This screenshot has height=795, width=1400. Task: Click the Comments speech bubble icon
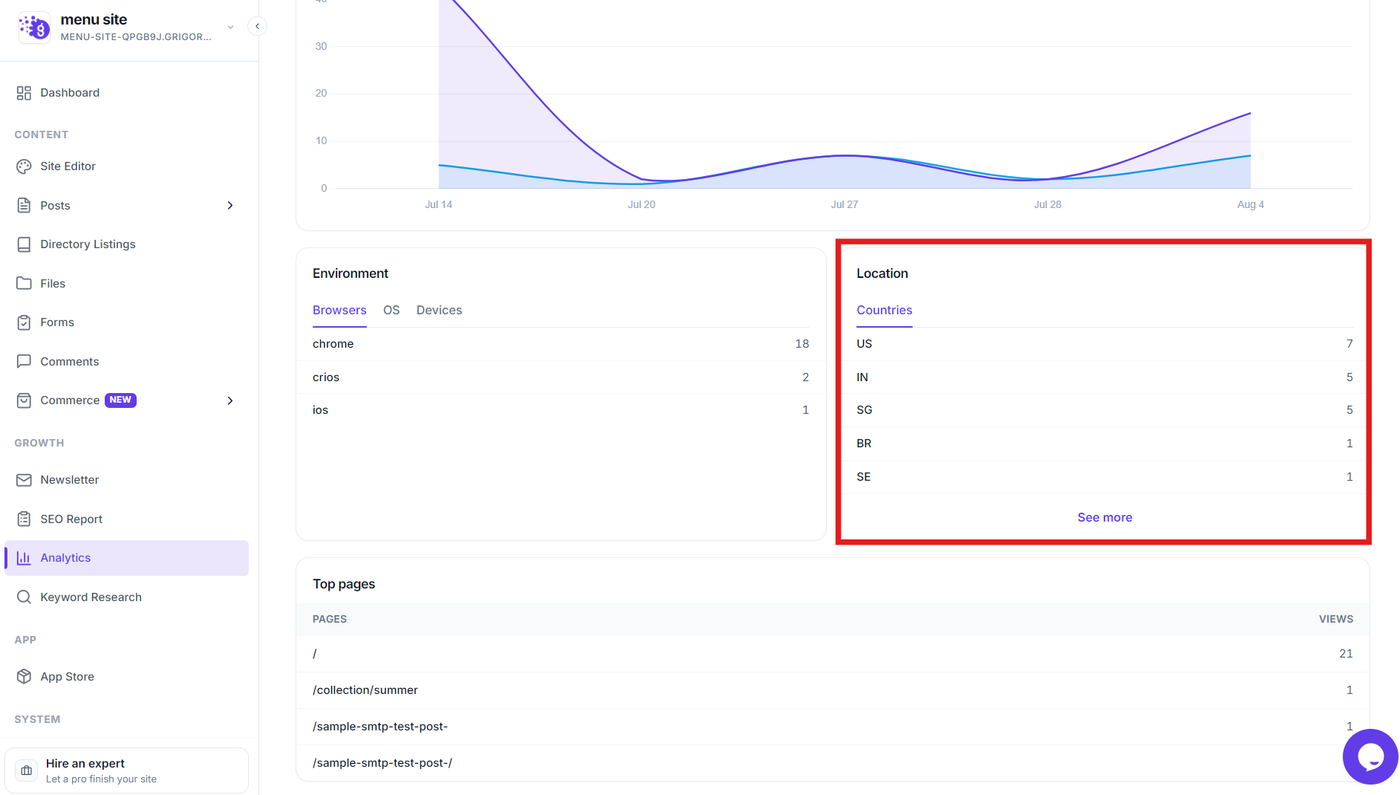(x=24, y=361)
